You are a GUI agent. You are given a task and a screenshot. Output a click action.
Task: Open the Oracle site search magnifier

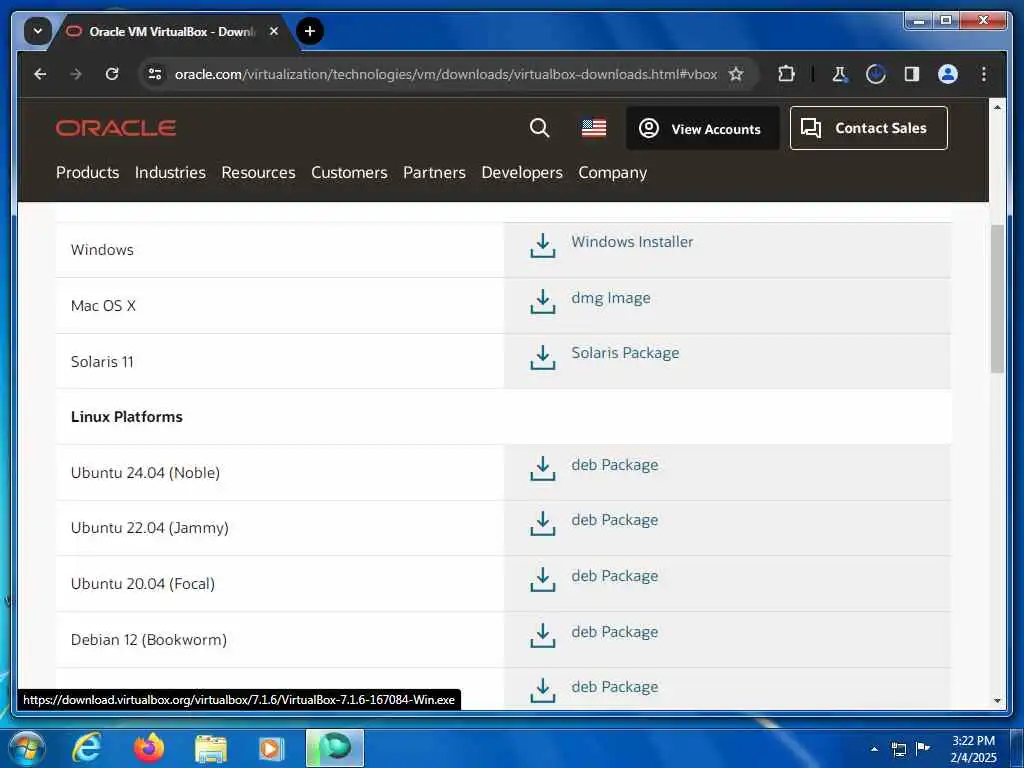pos(539,128)
